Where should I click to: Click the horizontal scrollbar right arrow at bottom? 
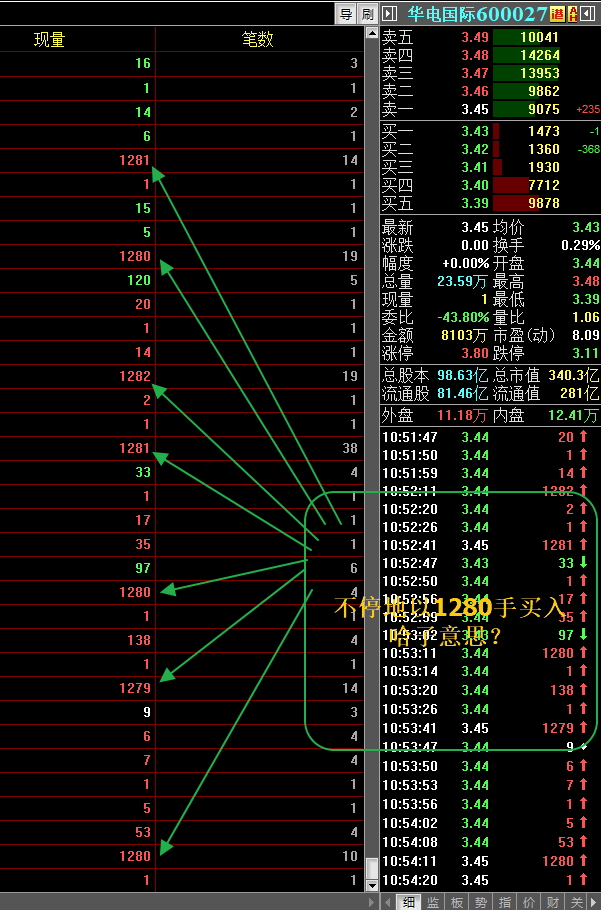click(372, 902)
